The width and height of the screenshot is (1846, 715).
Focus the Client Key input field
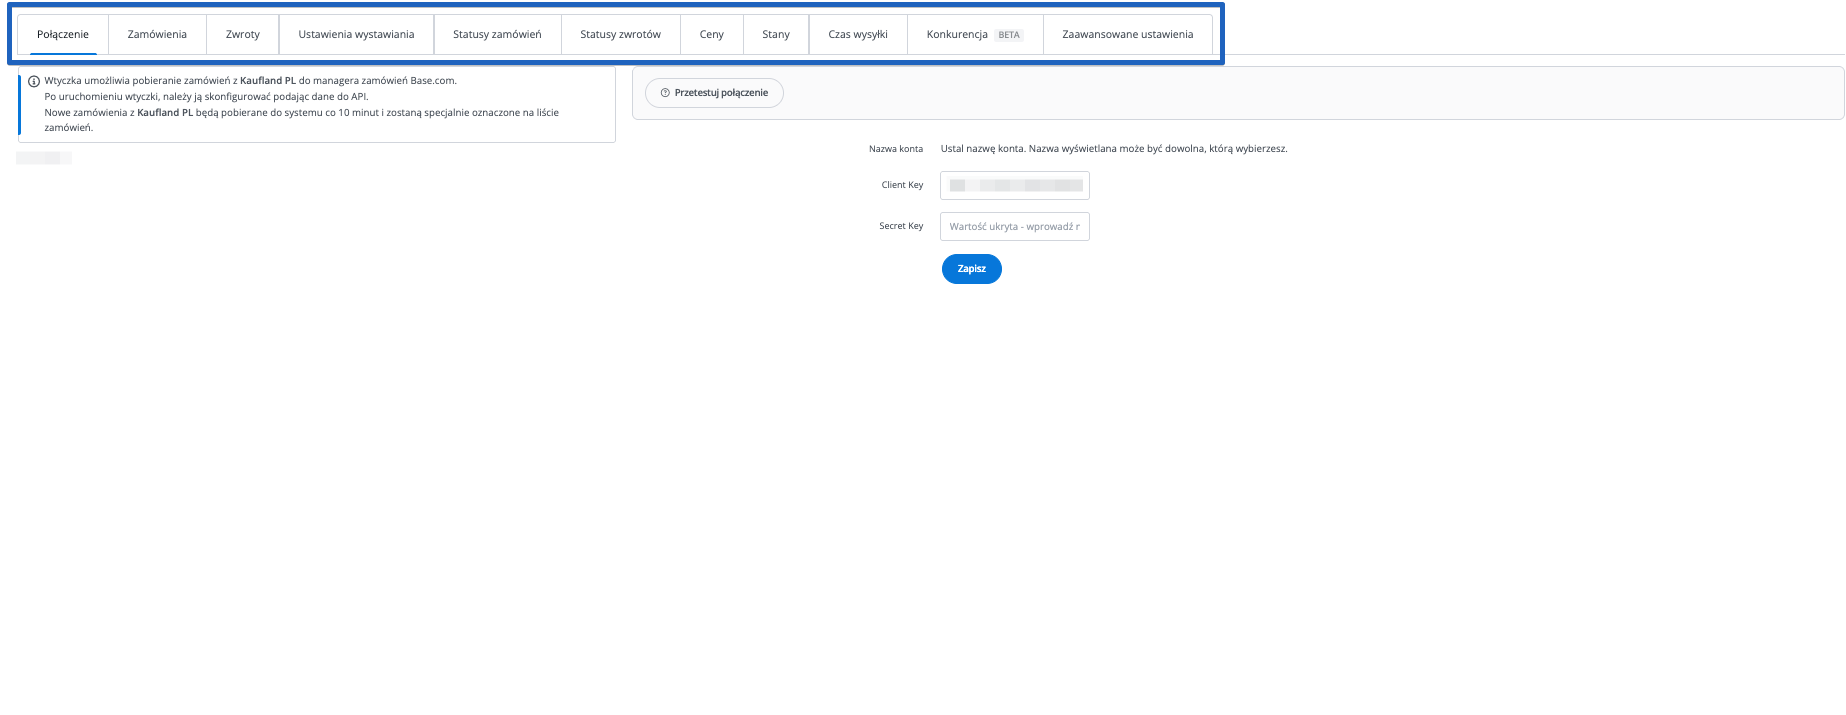point(1014,186)
